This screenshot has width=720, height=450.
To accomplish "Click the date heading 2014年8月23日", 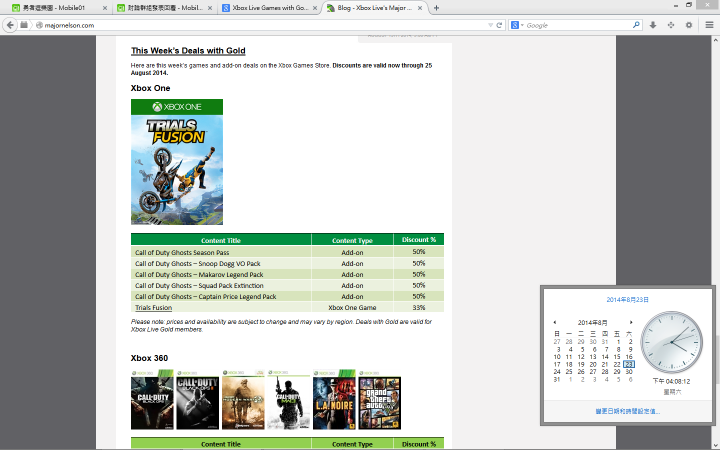I will 627,300.
